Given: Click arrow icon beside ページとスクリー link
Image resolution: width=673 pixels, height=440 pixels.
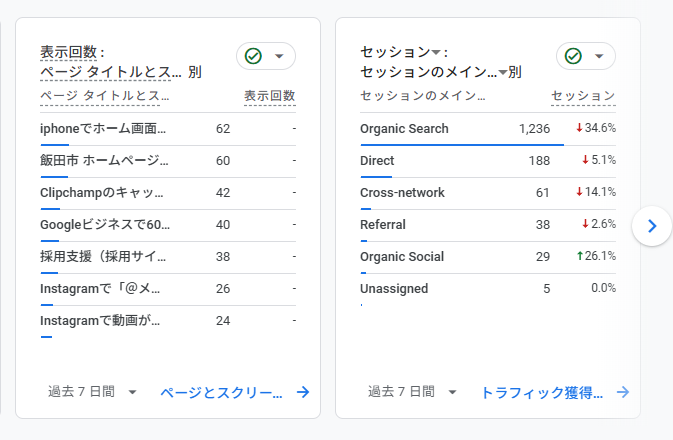Looking at the screenshot, I should pos(303,392).
